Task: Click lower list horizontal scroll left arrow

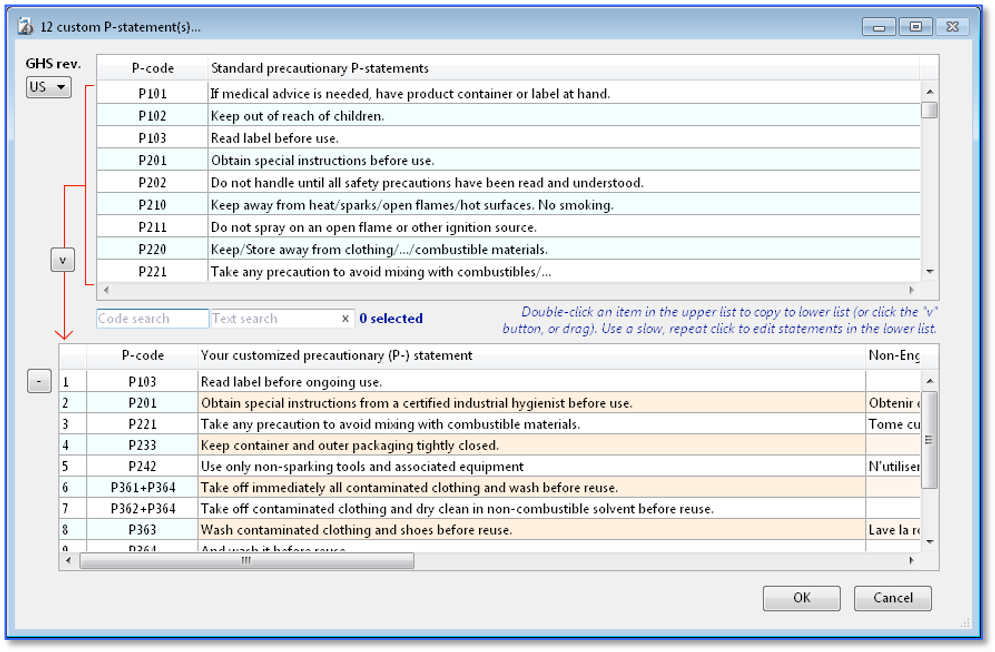Action: [x=69, y=561]
